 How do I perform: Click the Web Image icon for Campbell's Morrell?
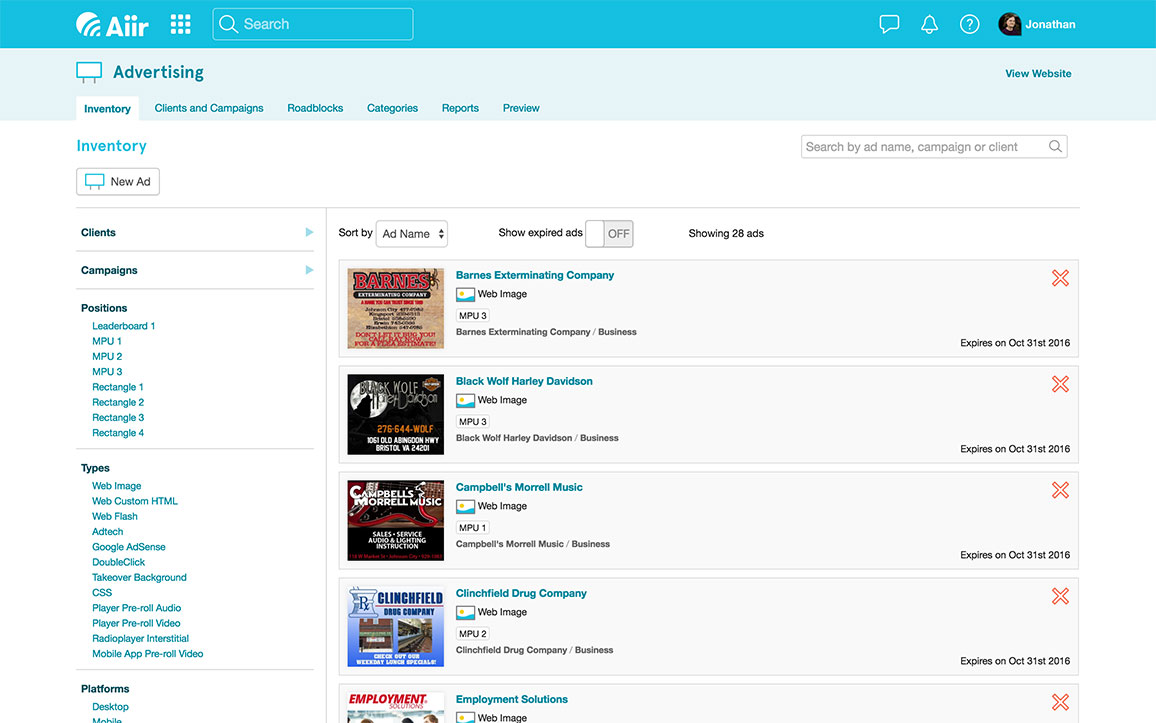click(x=465, y=507)
